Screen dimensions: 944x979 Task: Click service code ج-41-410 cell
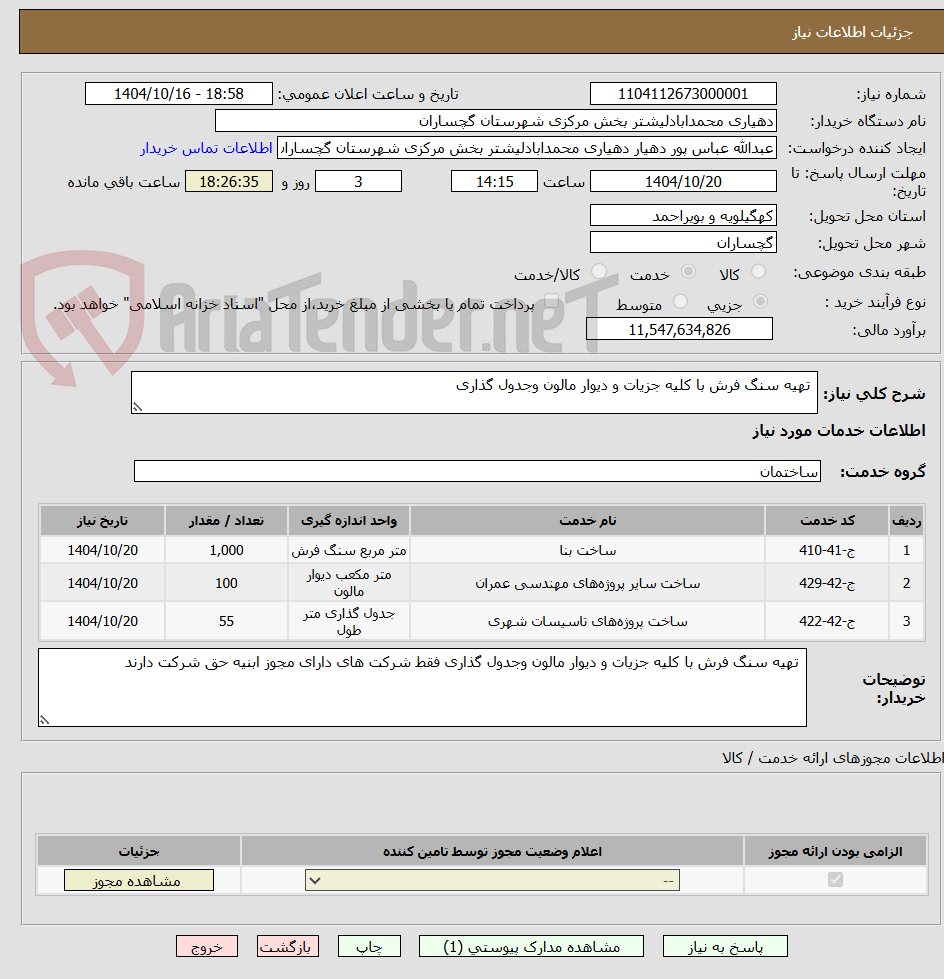point(827,550)
